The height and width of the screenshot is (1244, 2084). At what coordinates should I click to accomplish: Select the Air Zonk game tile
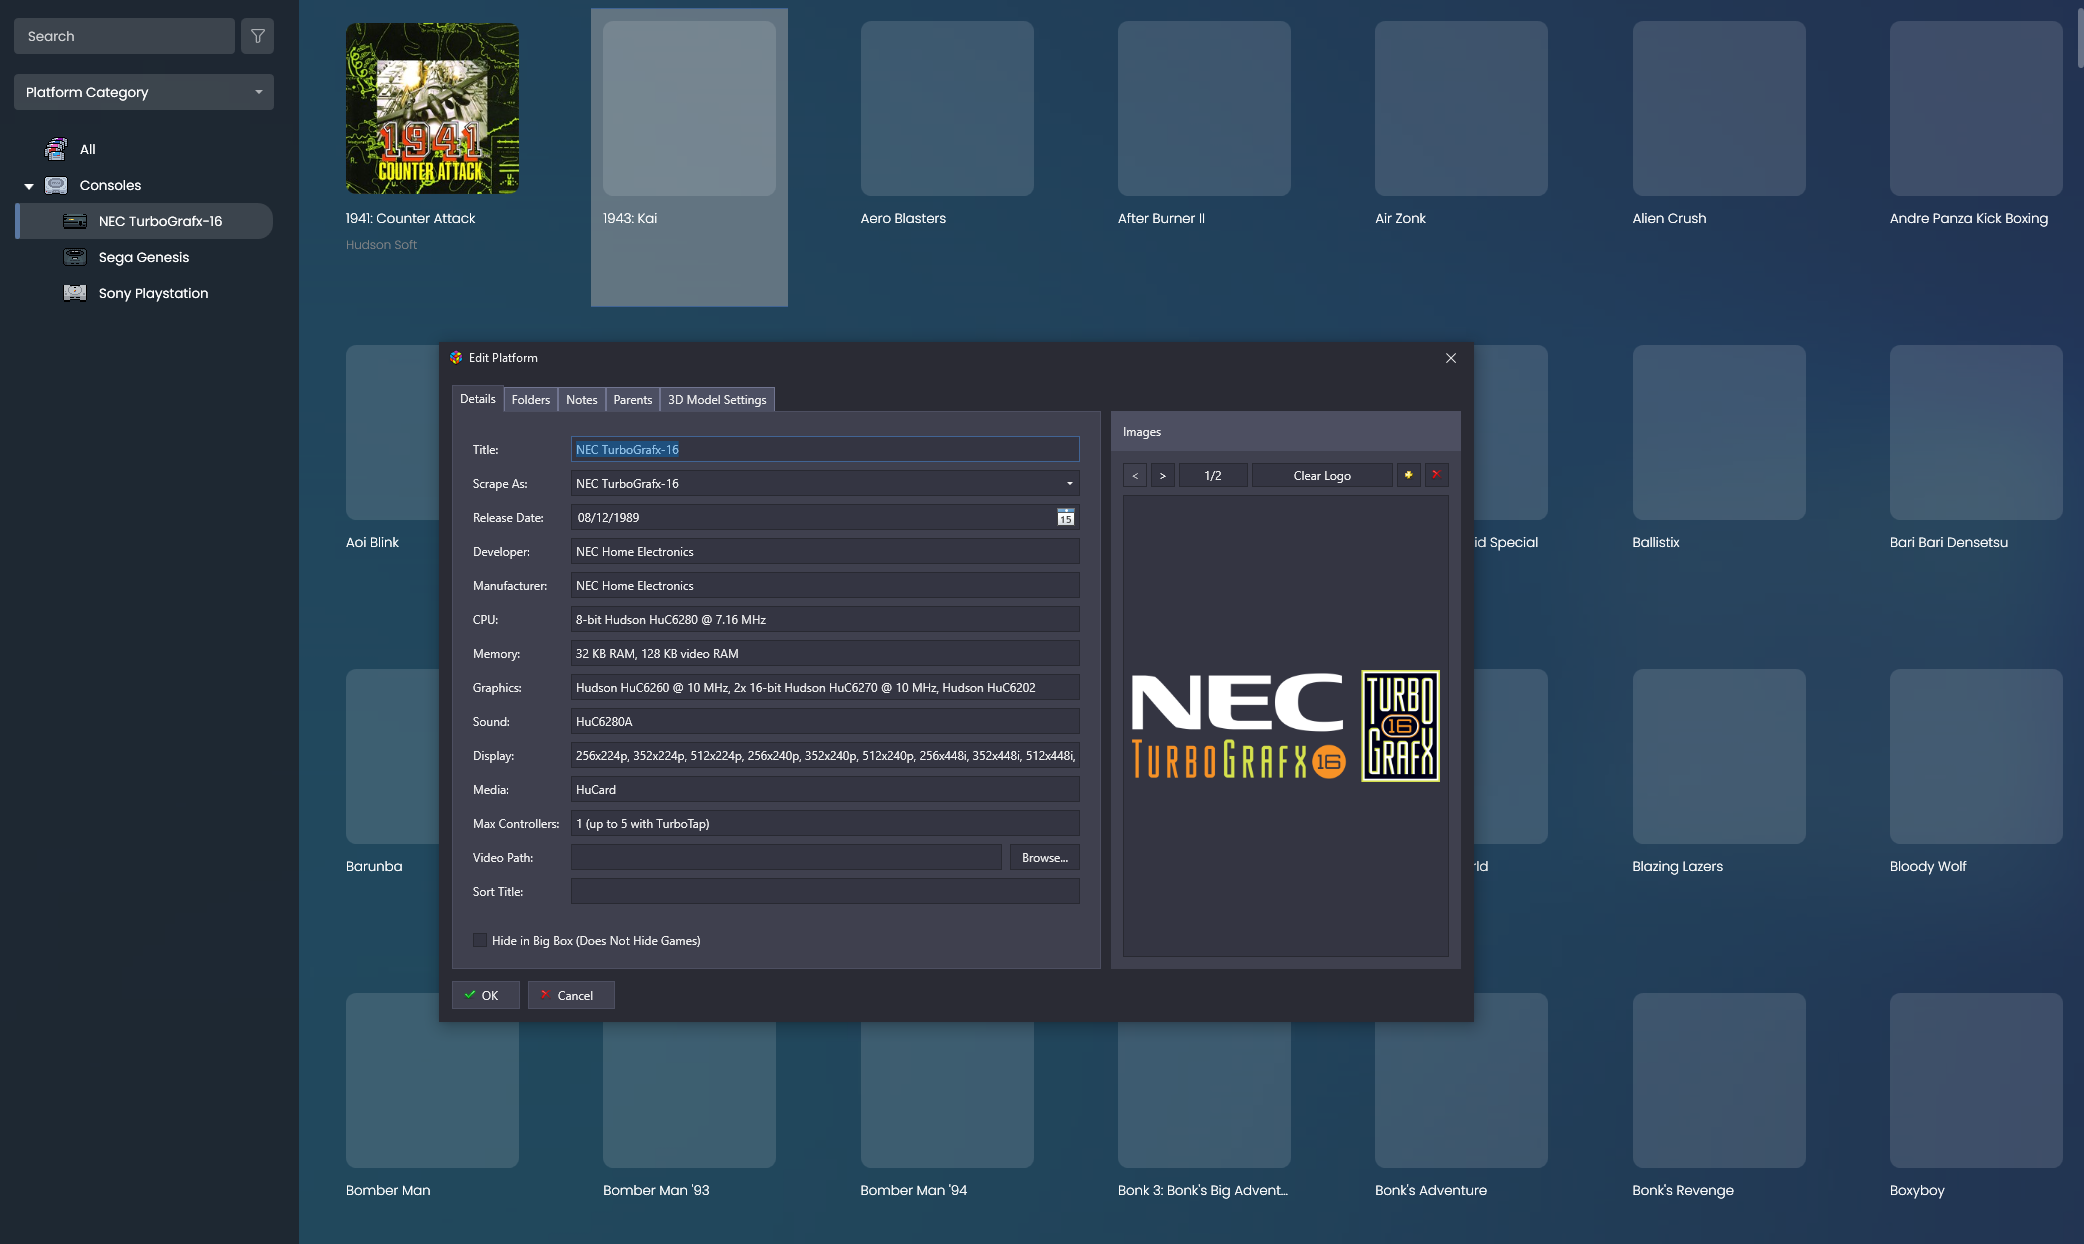pos(1461,108)
